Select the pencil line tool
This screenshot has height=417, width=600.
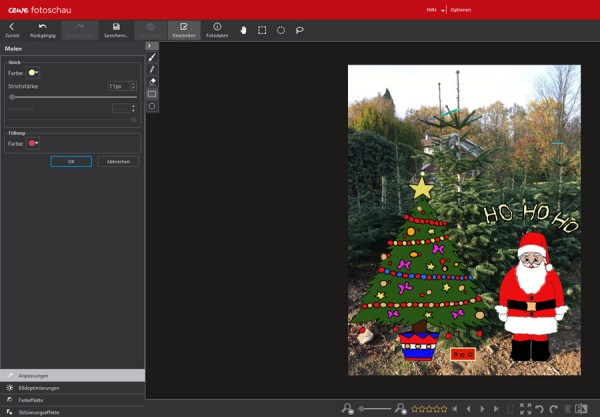tap(152, 69)
